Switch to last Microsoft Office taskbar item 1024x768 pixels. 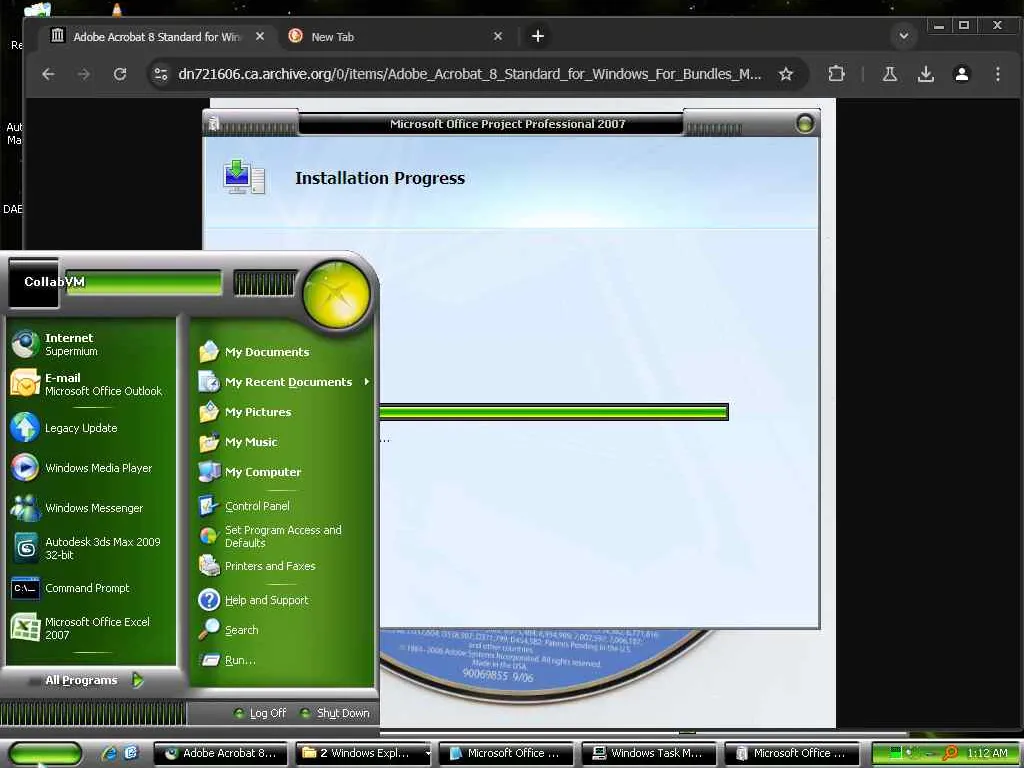[792, 753]
